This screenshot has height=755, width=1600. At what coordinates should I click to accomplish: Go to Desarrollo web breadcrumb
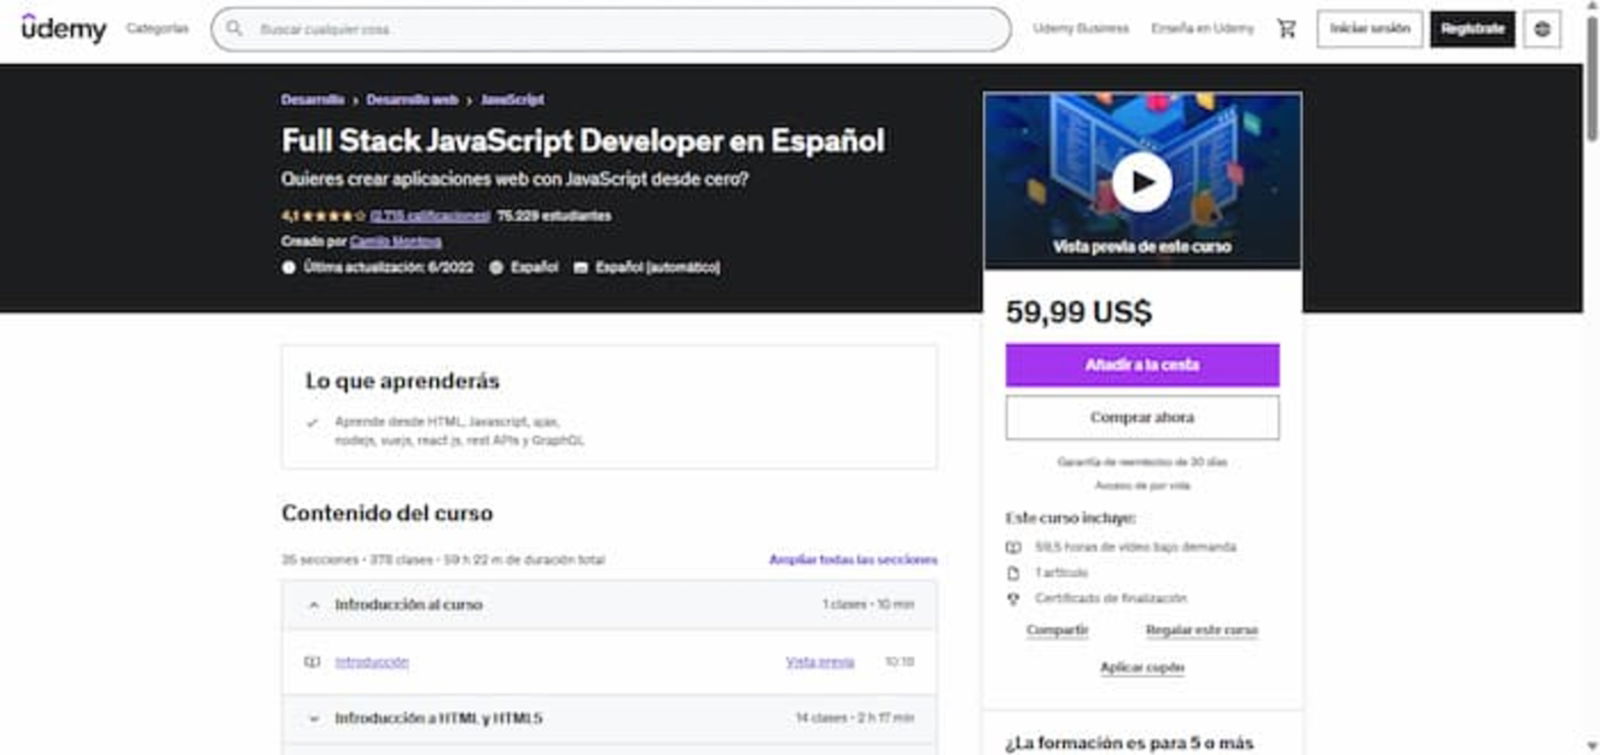pos(412,100)
